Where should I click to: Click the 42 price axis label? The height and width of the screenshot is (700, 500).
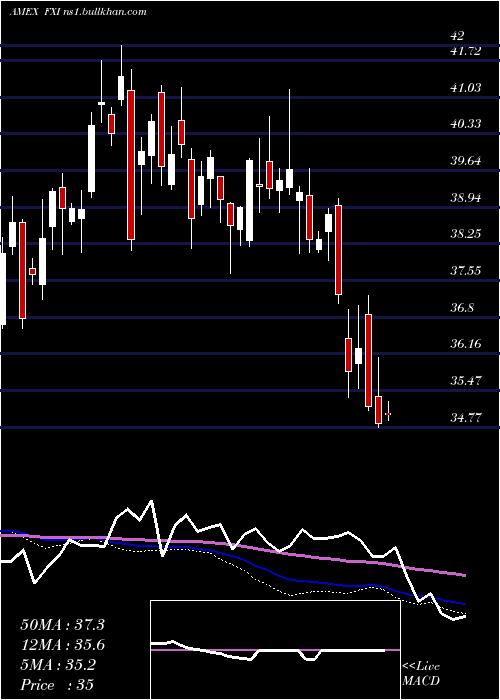click(458, 36)
